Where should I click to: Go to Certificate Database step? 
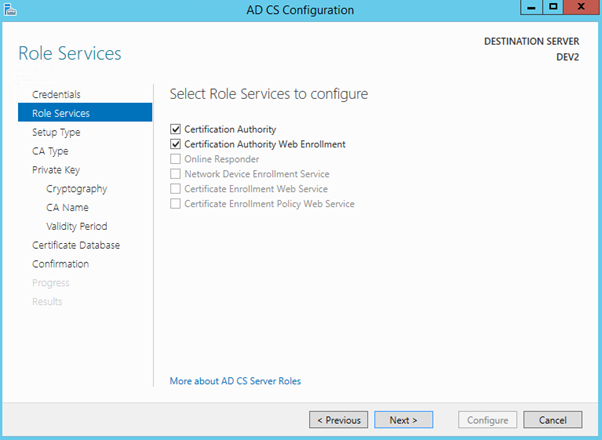pyautogui.click(x=76, y=245)
